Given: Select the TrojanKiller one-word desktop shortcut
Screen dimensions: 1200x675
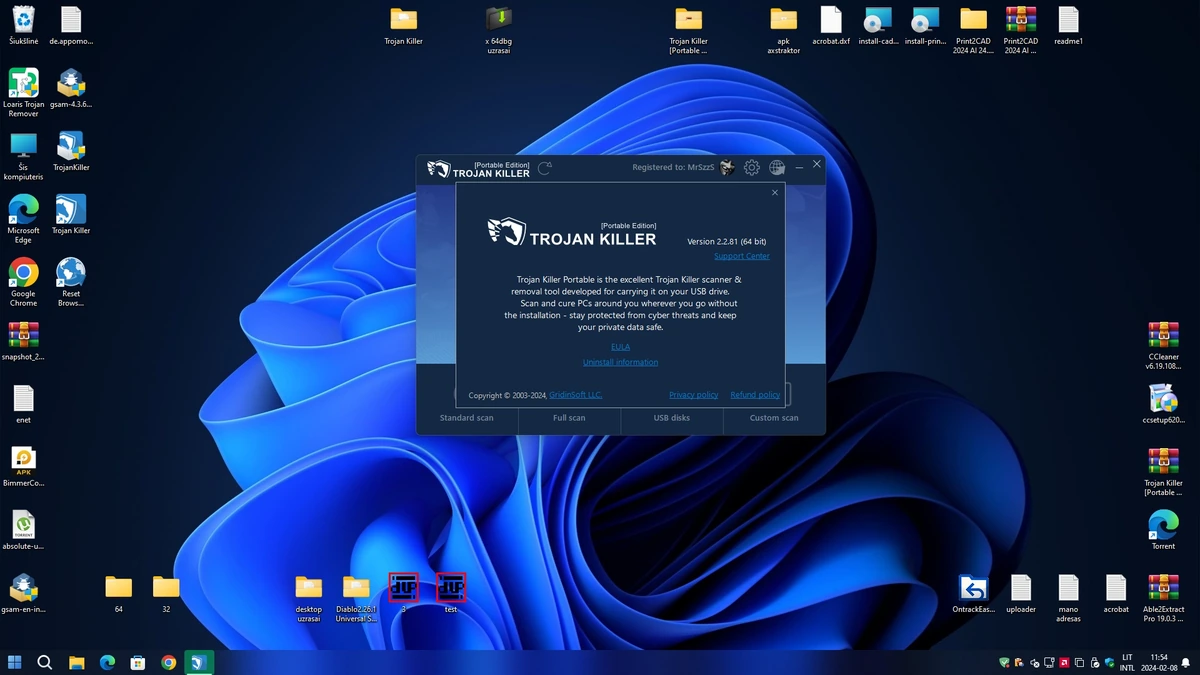Looking at the screenshot, I should point(71,152).
